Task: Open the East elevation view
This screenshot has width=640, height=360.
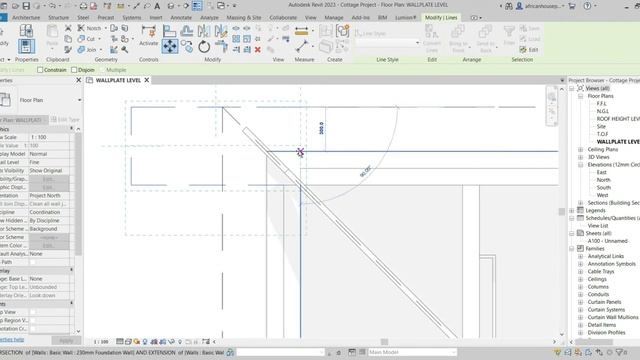Action: coord(602,172)
